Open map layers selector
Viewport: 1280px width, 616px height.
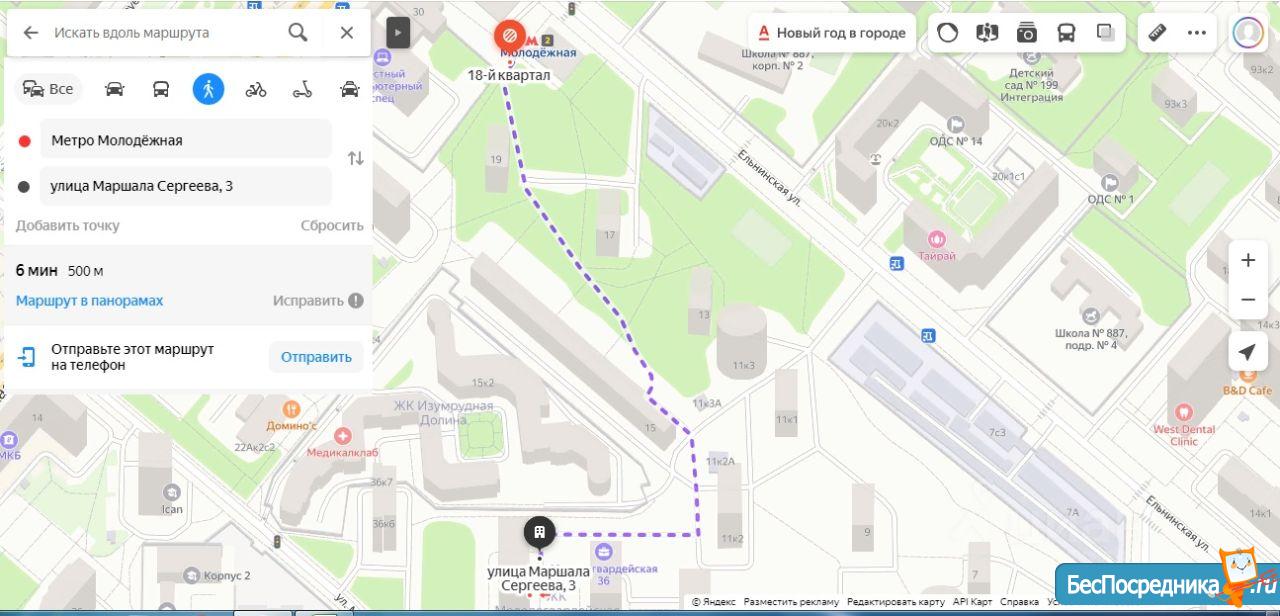click(1106, 32)
